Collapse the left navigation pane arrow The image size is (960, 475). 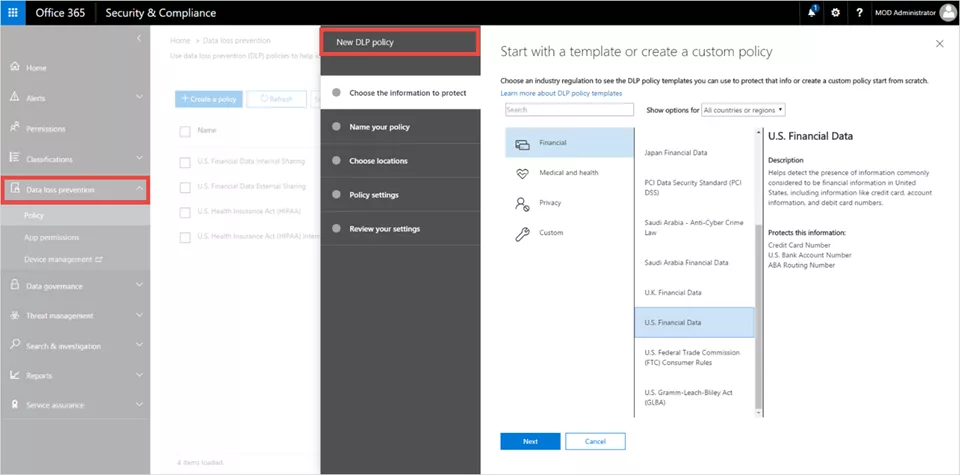(139, 38)
